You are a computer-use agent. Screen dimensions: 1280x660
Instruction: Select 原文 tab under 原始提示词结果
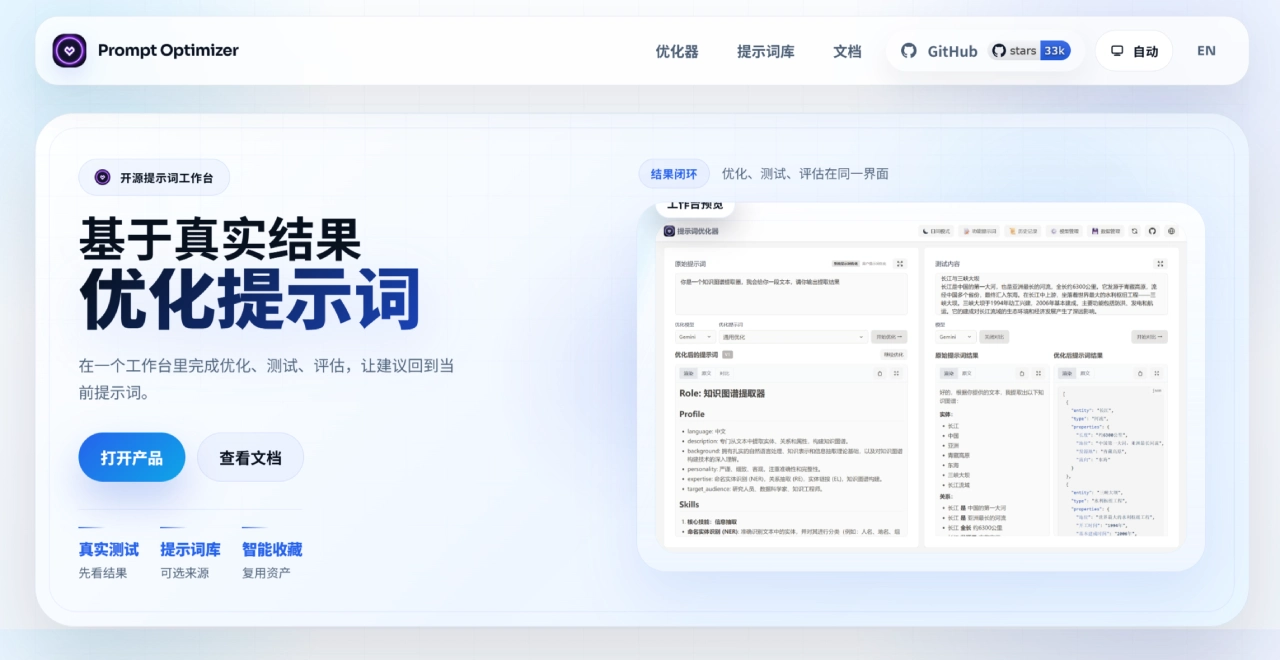coord(967,373)
